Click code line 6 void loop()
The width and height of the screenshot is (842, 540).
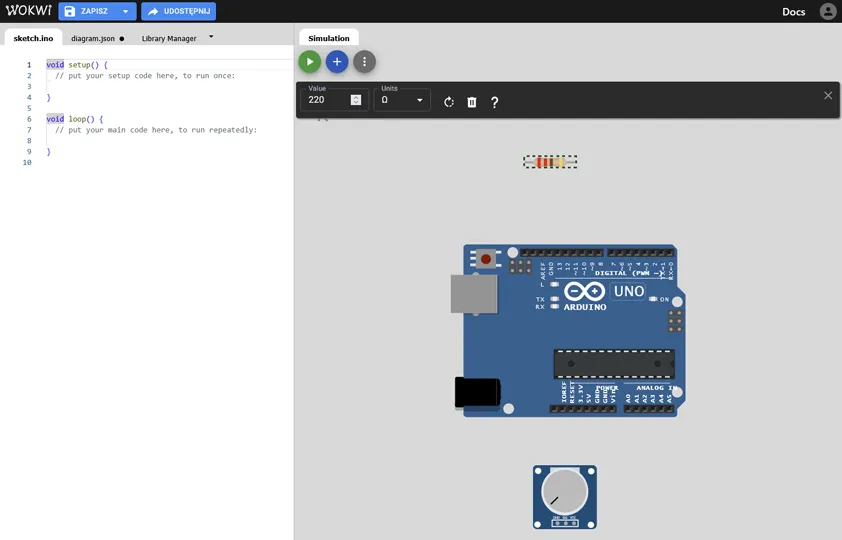[75, 119]
